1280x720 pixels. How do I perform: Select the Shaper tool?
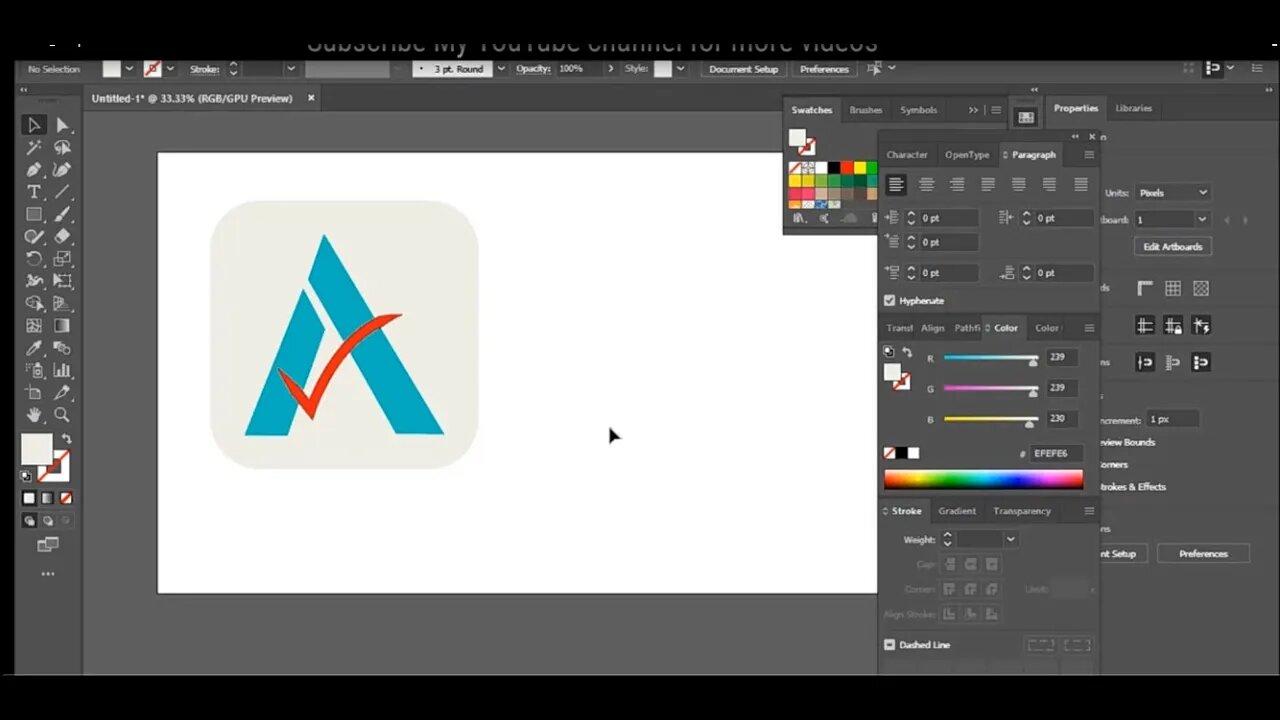[x=33, y=236]
